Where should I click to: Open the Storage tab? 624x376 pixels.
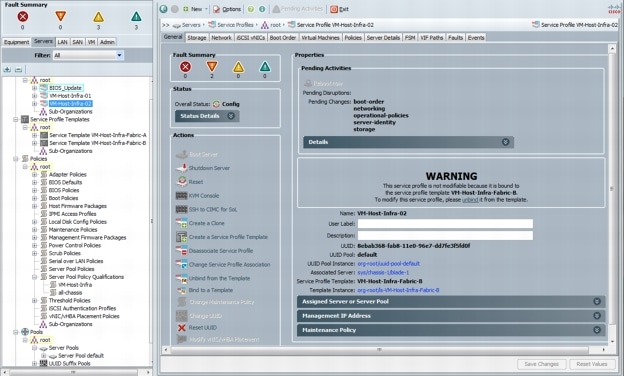click(197, 38)
